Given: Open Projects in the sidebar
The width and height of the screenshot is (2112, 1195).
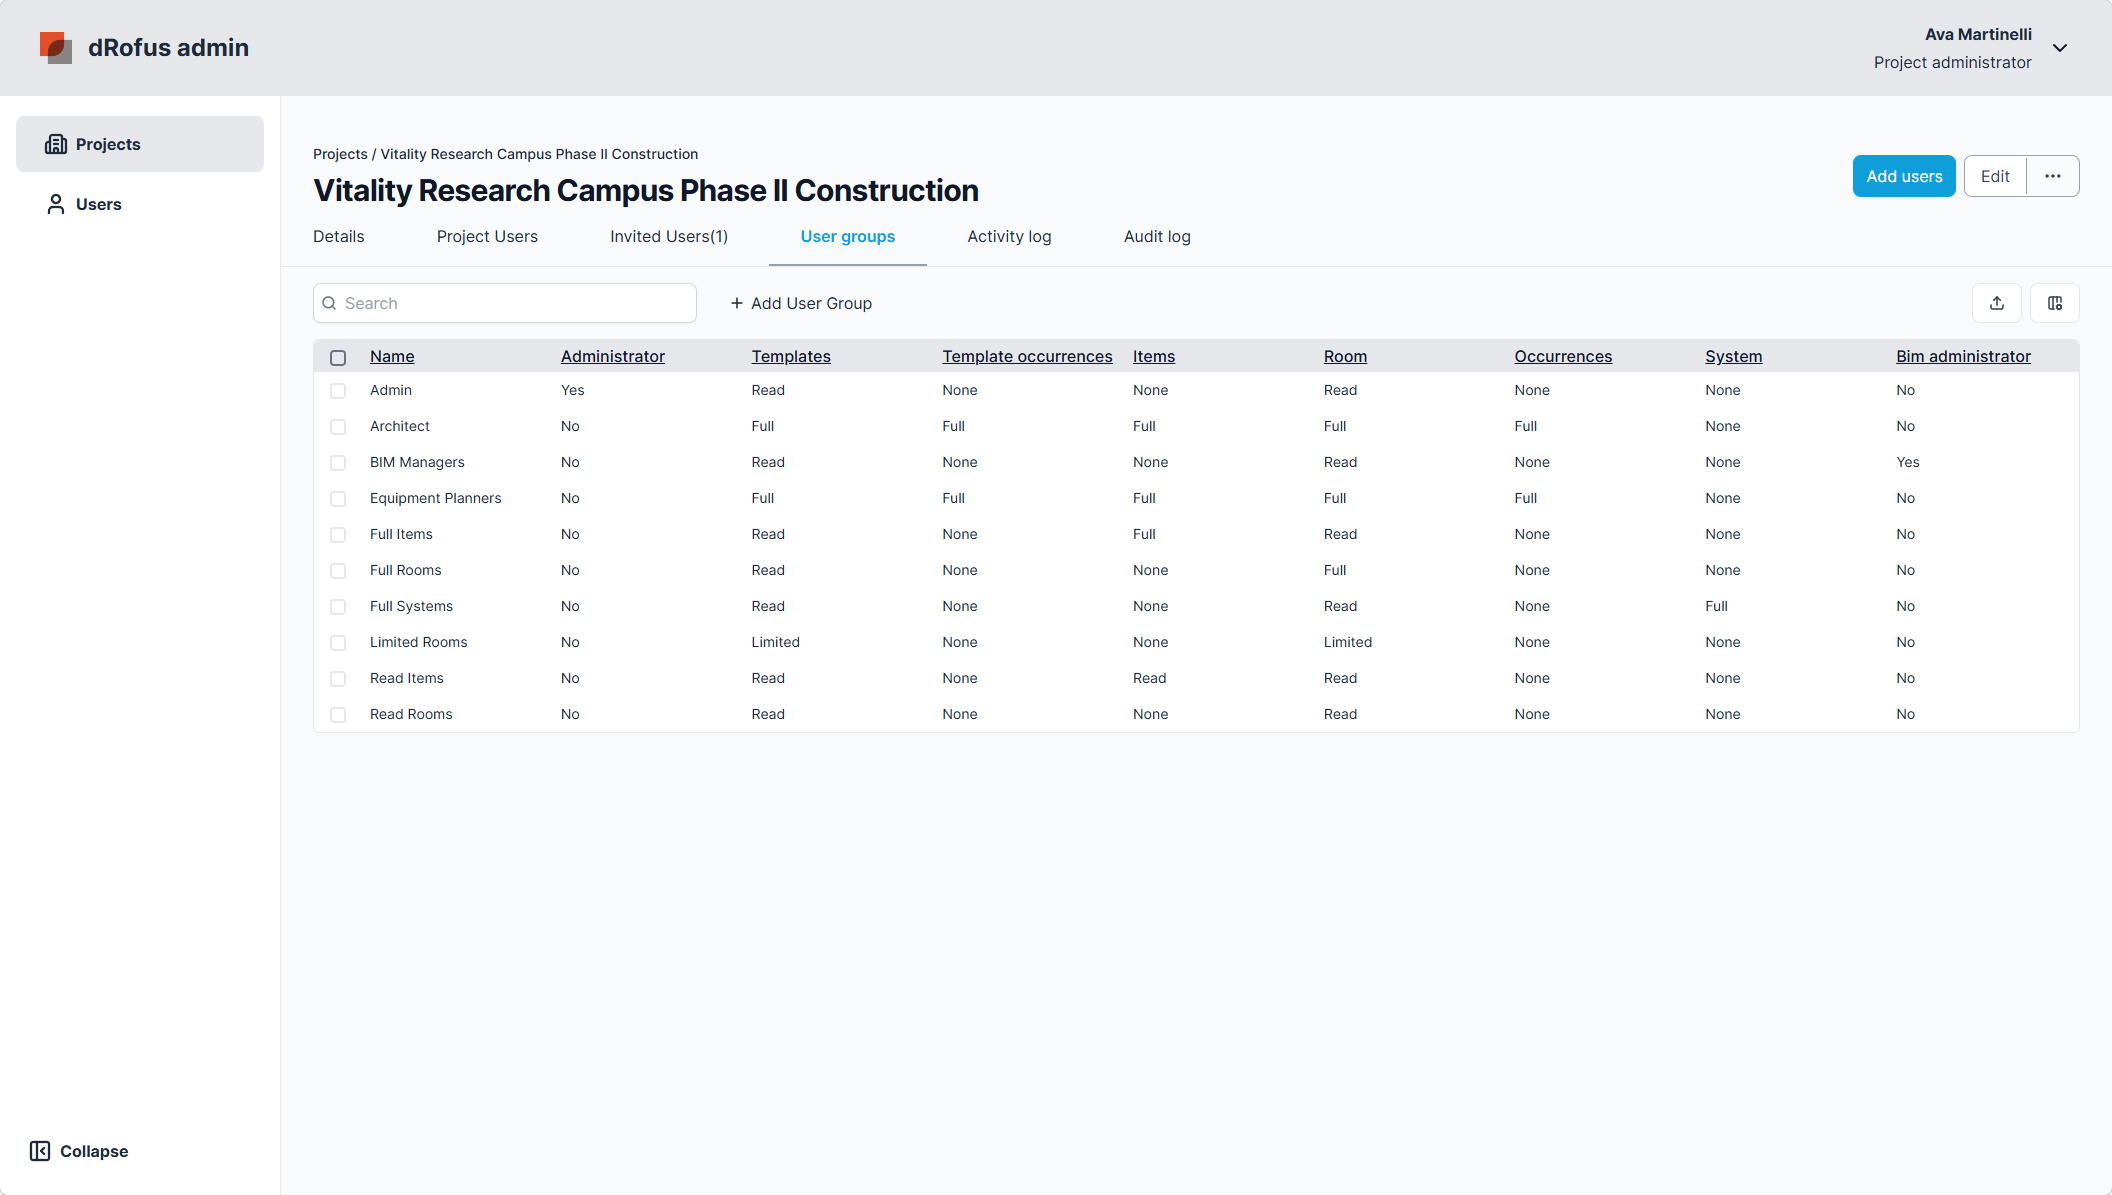Looking at the screenshot, I should tap(140, 144).
